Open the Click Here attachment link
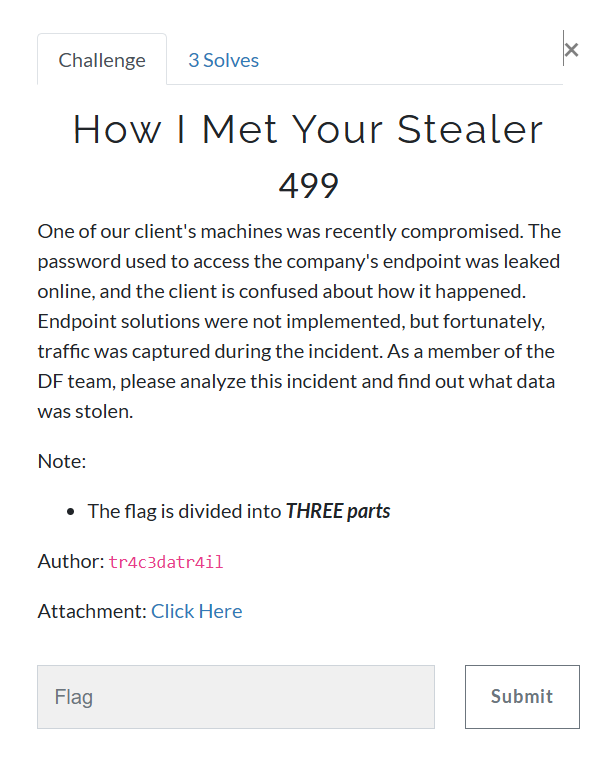This screenshot has height=777, width=610. [196, 611]
